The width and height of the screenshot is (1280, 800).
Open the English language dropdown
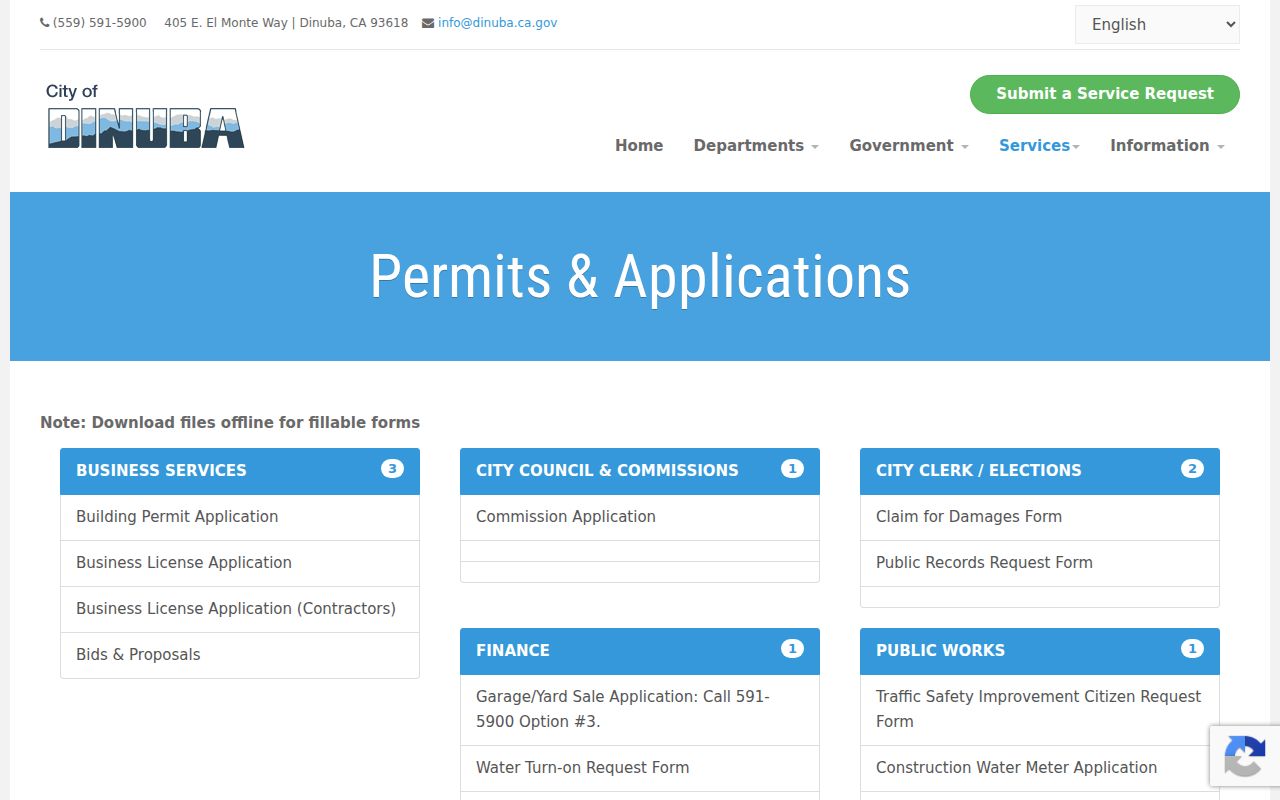click(x=1157, y=24)
